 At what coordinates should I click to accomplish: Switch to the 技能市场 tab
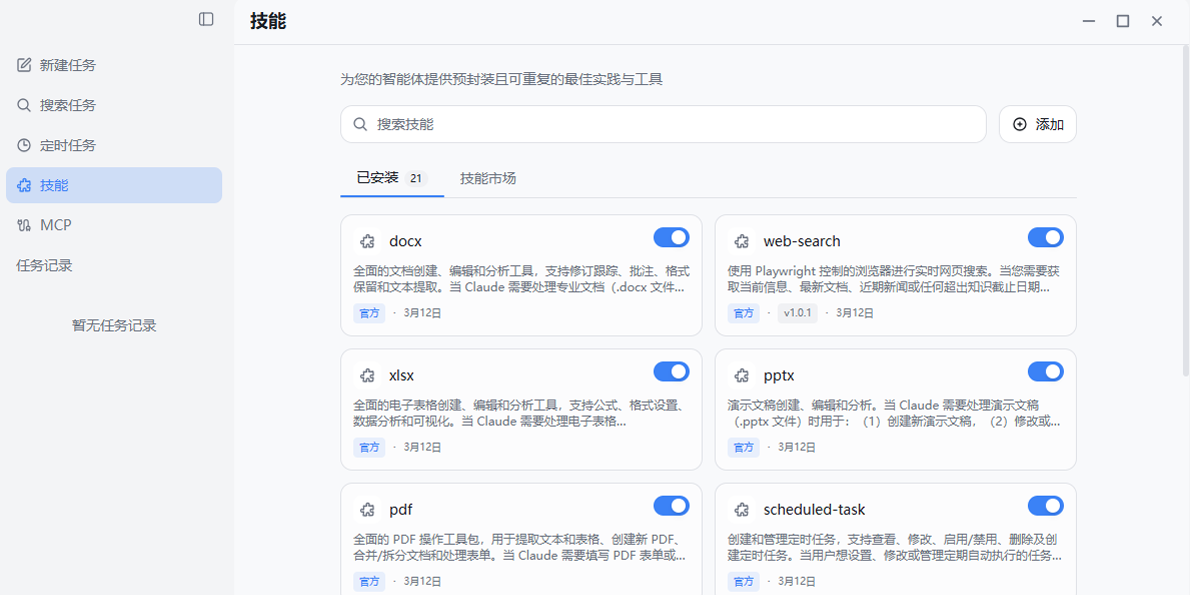coord(488,178)
